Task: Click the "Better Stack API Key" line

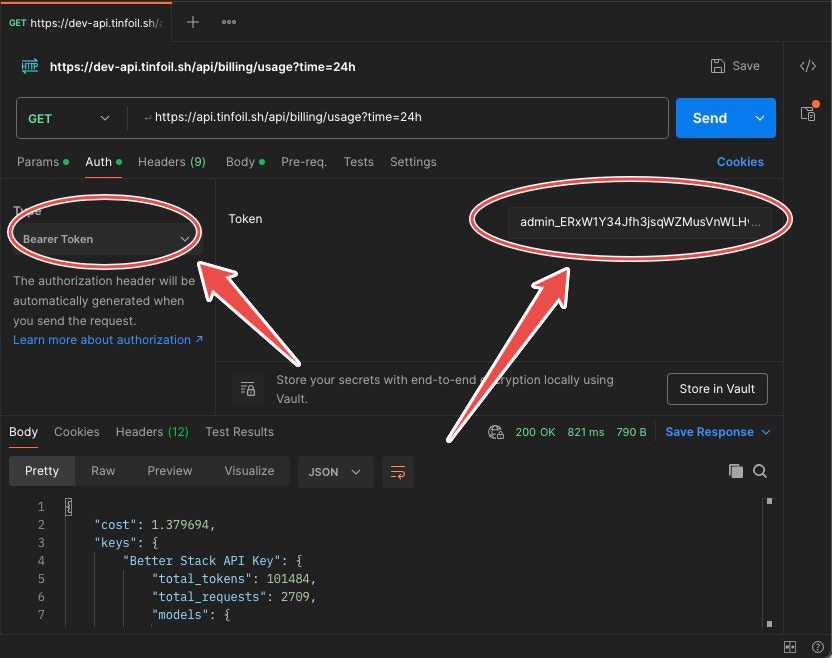Action: [213, 561]
